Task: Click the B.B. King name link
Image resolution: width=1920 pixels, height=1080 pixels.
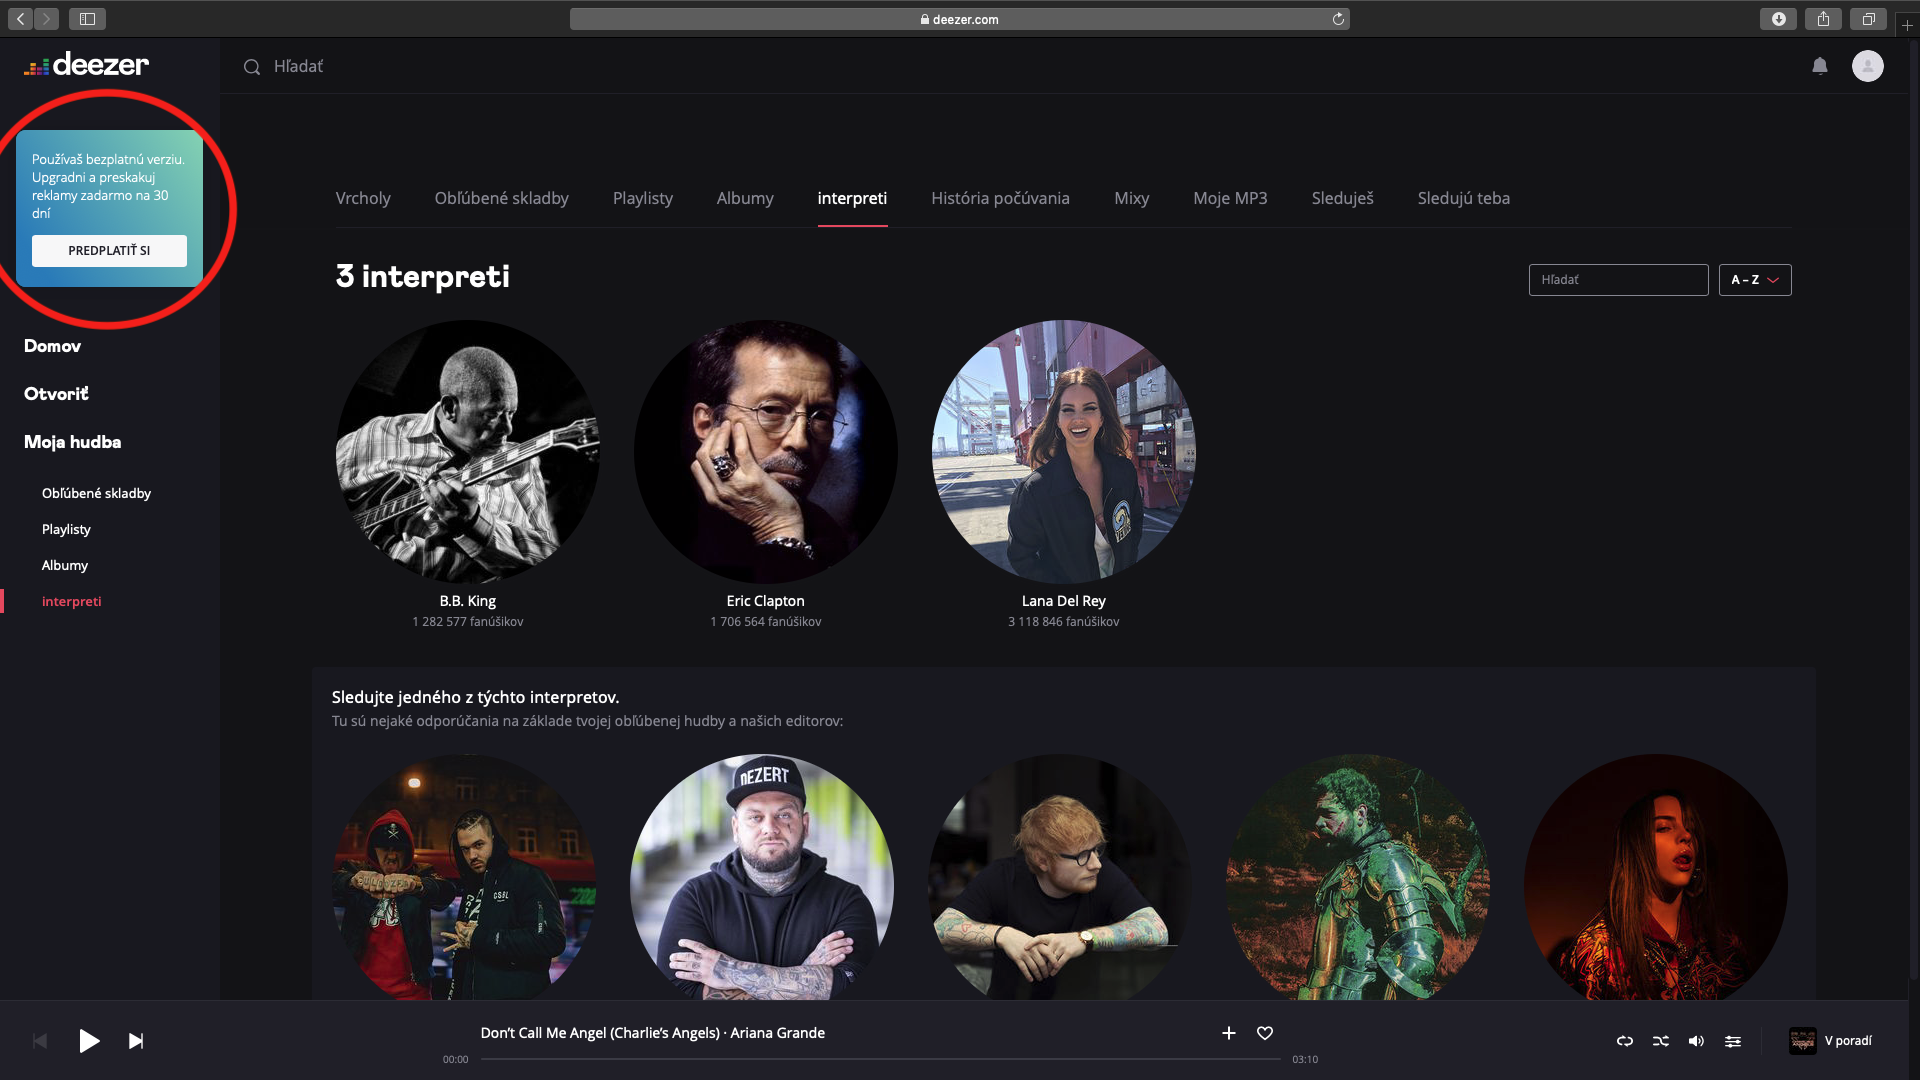Action: pyautogui.click(x=467, y=601)
